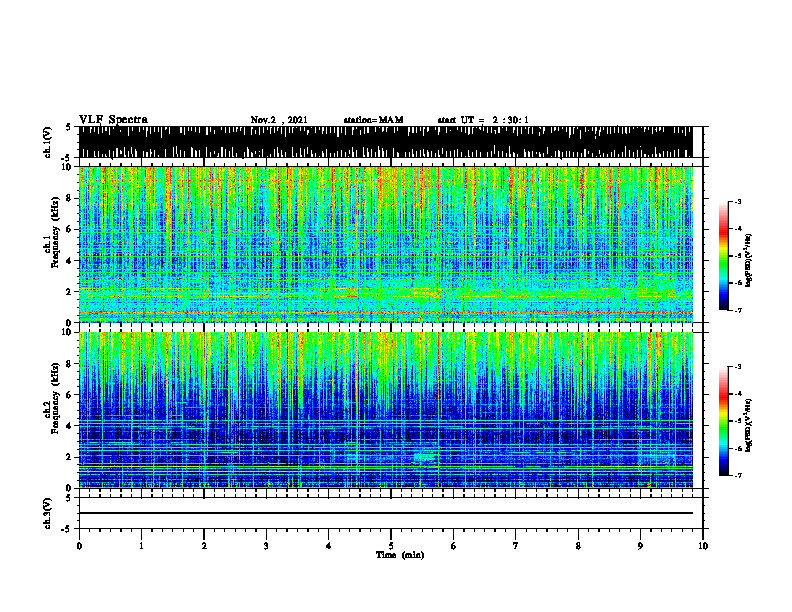Click time axis tick label "3"
This screenshot has width=792, height=612.
266,546
